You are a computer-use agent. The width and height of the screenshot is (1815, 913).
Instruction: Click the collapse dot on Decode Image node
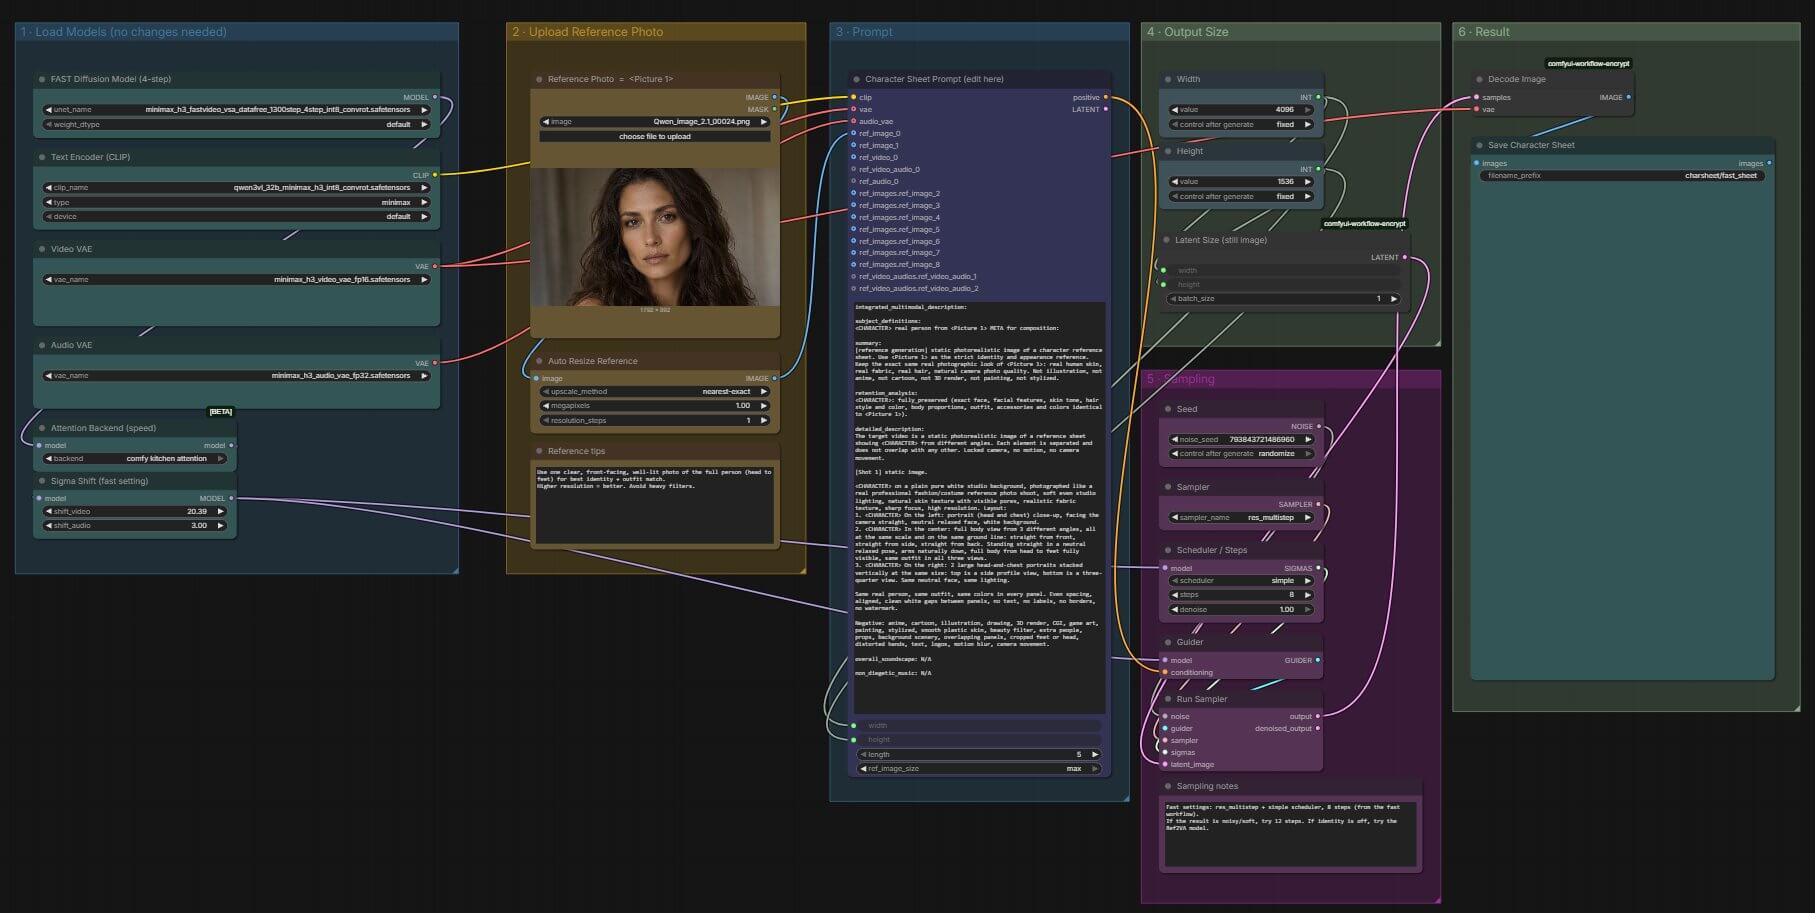click(x=1479, y=79)
